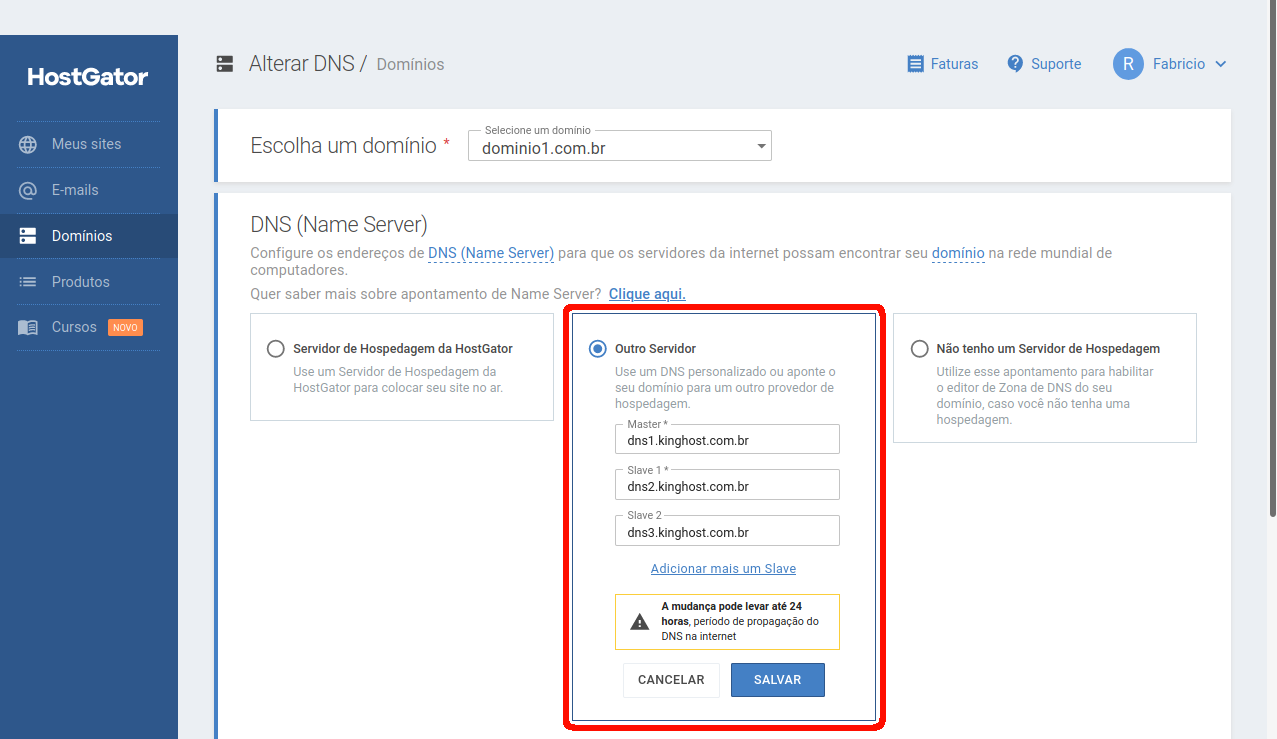Click the NOVO badge next to Cursos
This screenshot has width=1277, height=739.
125,328
